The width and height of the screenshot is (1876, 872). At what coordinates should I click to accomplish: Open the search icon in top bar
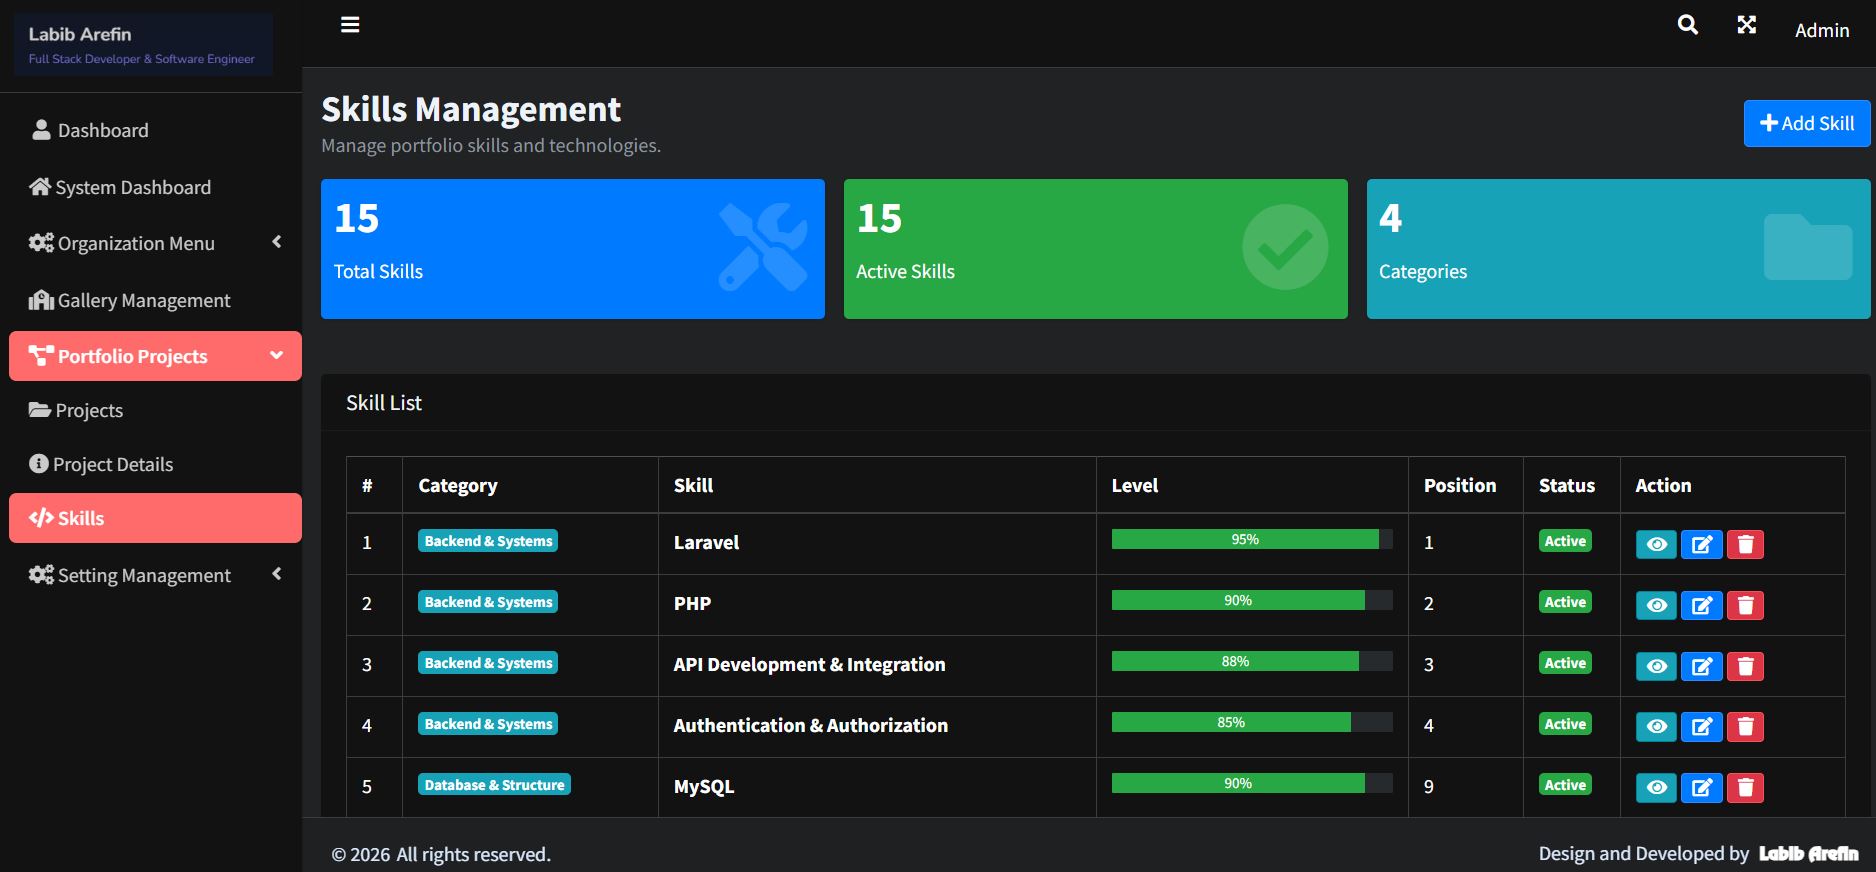[1687, 25]
